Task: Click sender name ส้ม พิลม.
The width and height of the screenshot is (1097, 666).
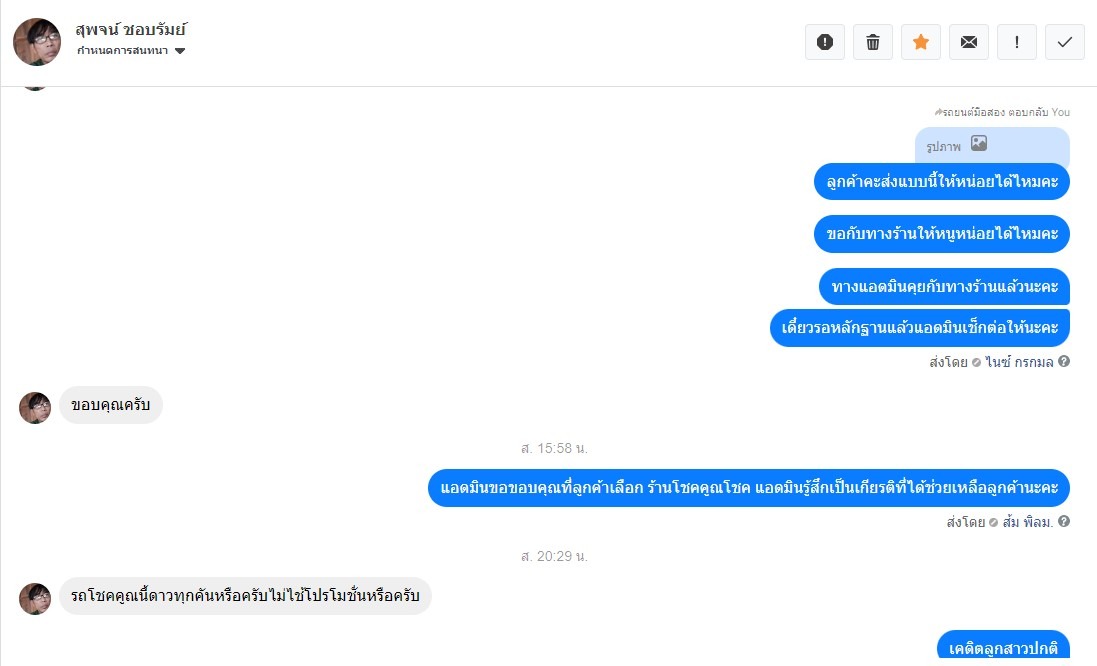Action: [1028, 522]
